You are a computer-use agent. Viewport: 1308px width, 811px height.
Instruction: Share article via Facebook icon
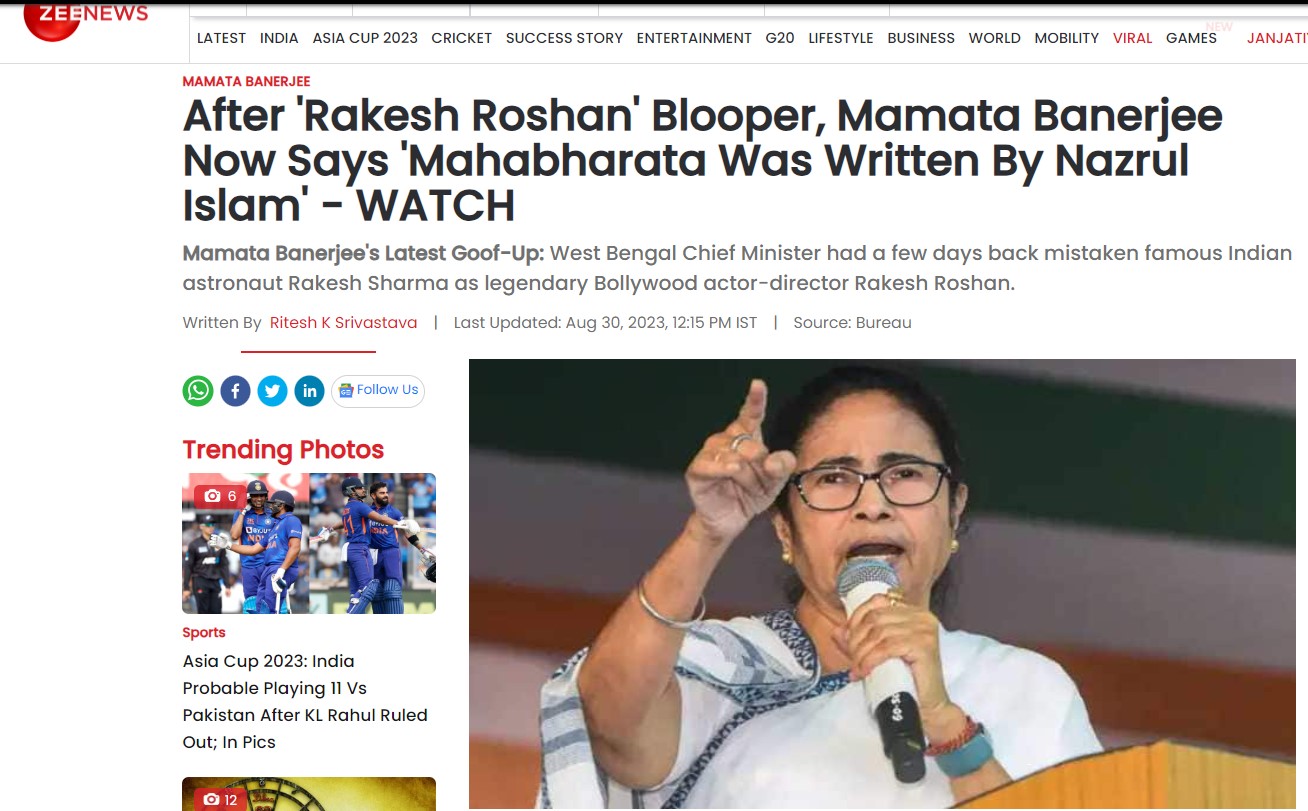(x=235, y=390)
